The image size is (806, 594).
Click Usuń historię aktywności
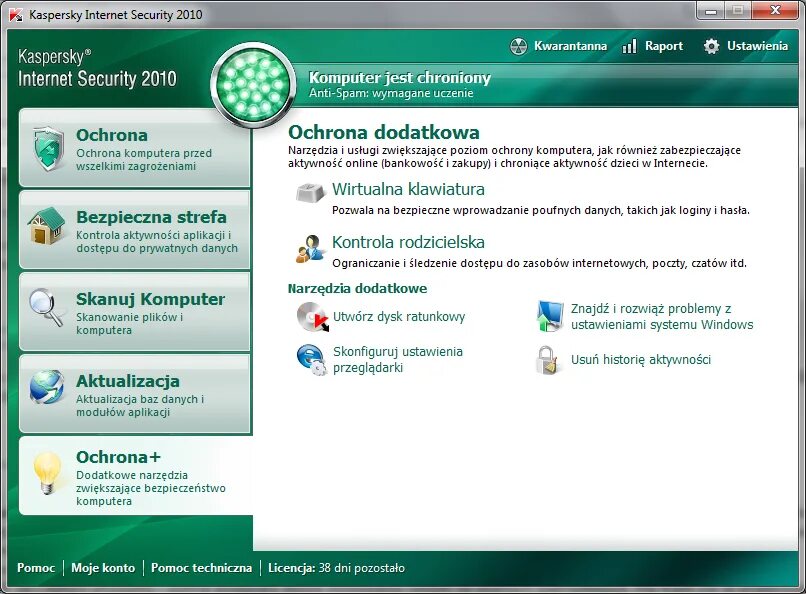point(640,360)
